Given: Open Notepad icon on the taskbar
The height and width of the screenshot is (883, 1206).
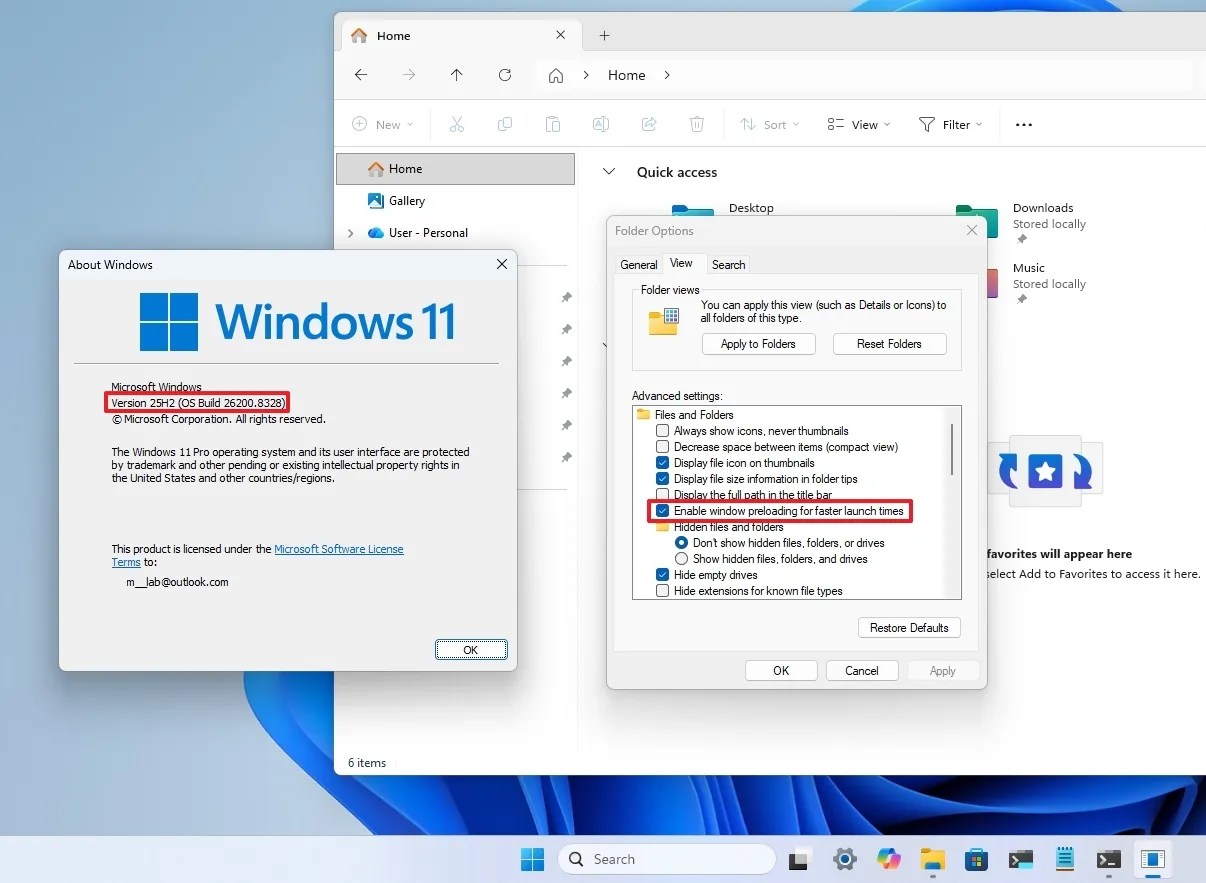Looking at the screenshot, I should [1065, 859].
